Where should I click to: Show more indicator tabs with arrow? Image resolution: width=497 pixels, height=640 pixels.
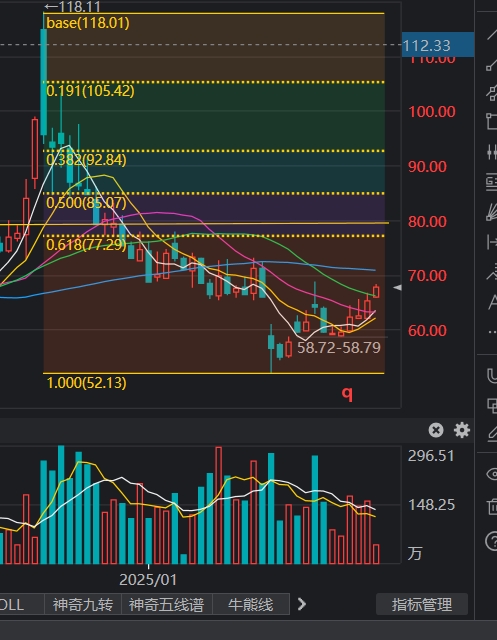click(x=302, y=604)
